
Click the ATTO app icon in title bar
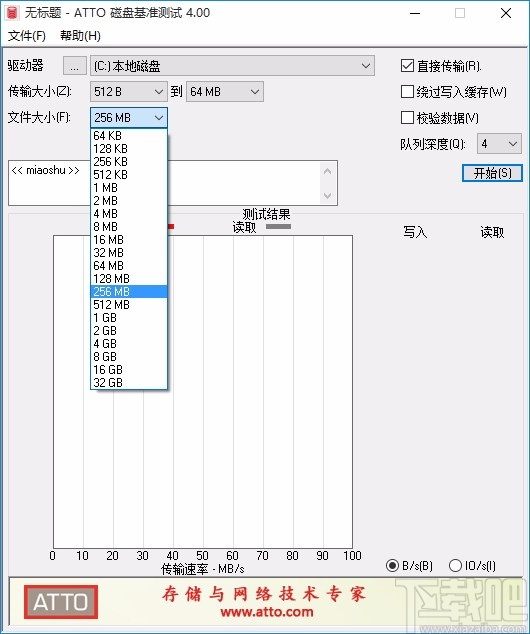click(x=13, y=13)
